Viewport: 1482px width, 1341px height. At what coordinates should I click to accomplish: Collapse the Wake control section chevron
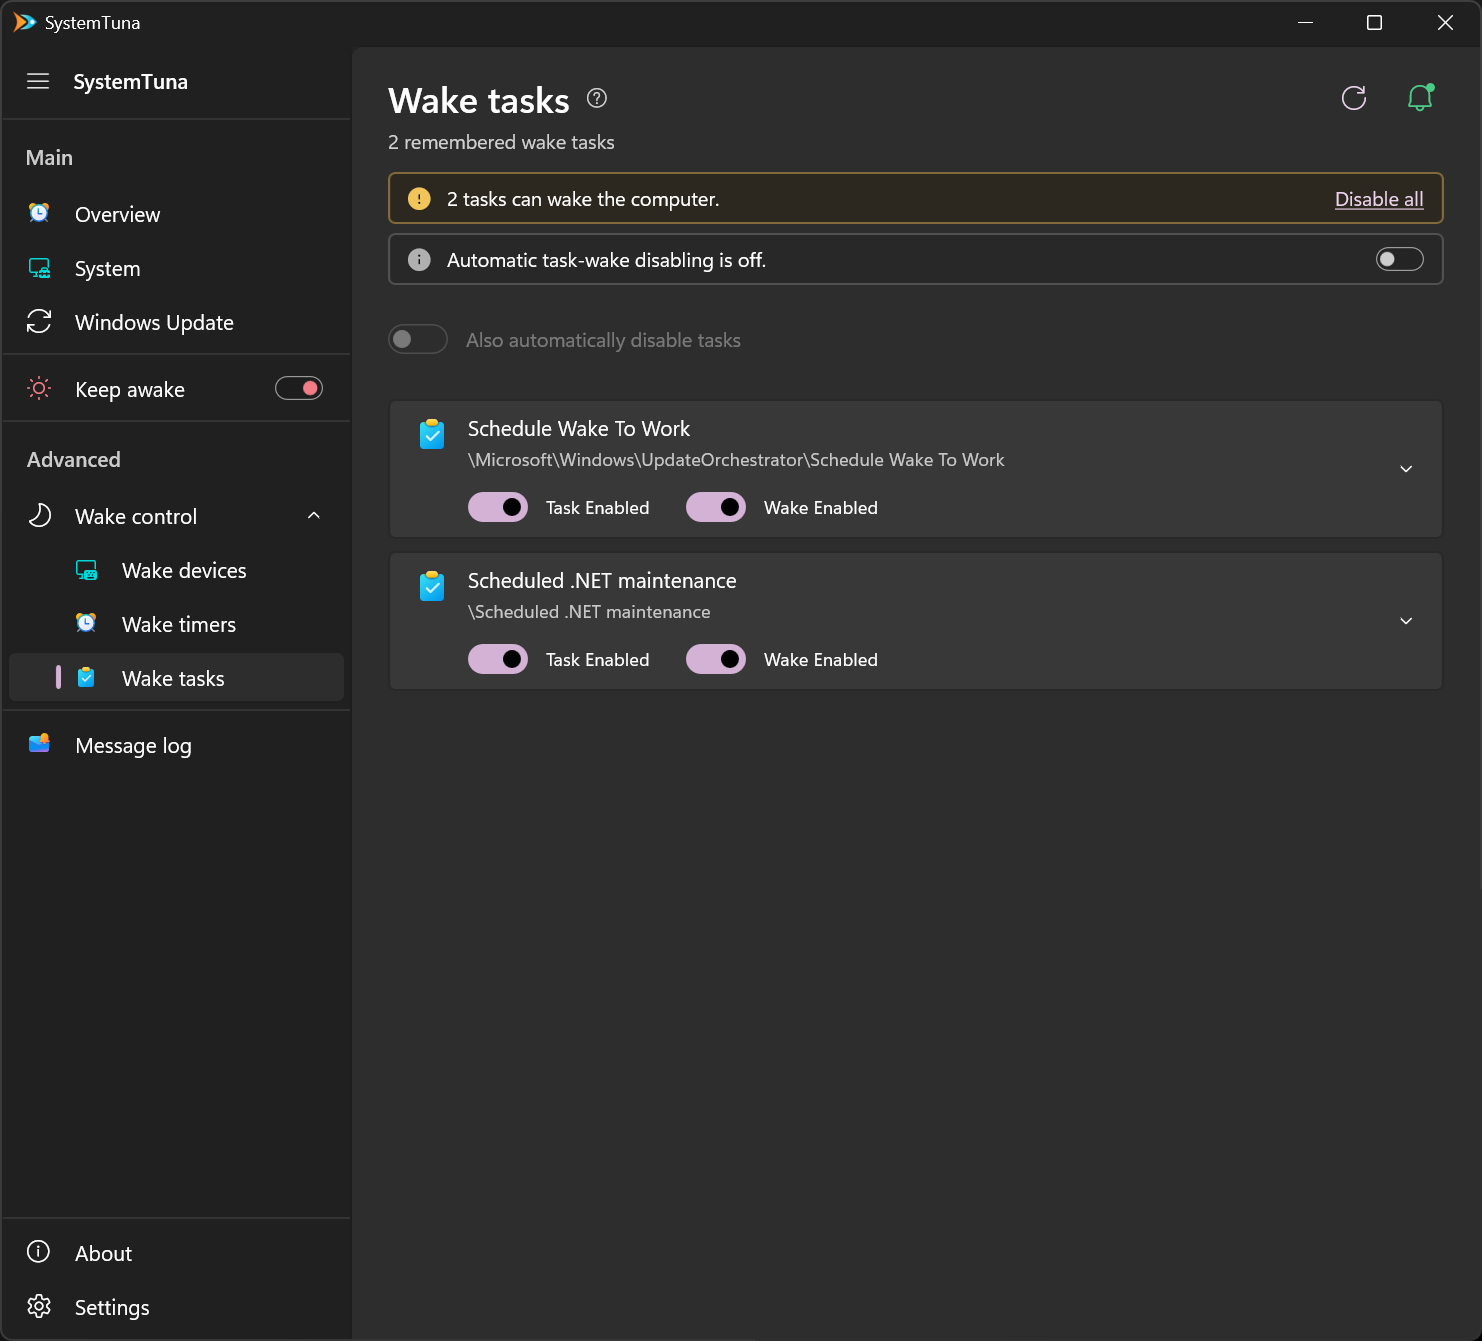(x=314, y=516)
